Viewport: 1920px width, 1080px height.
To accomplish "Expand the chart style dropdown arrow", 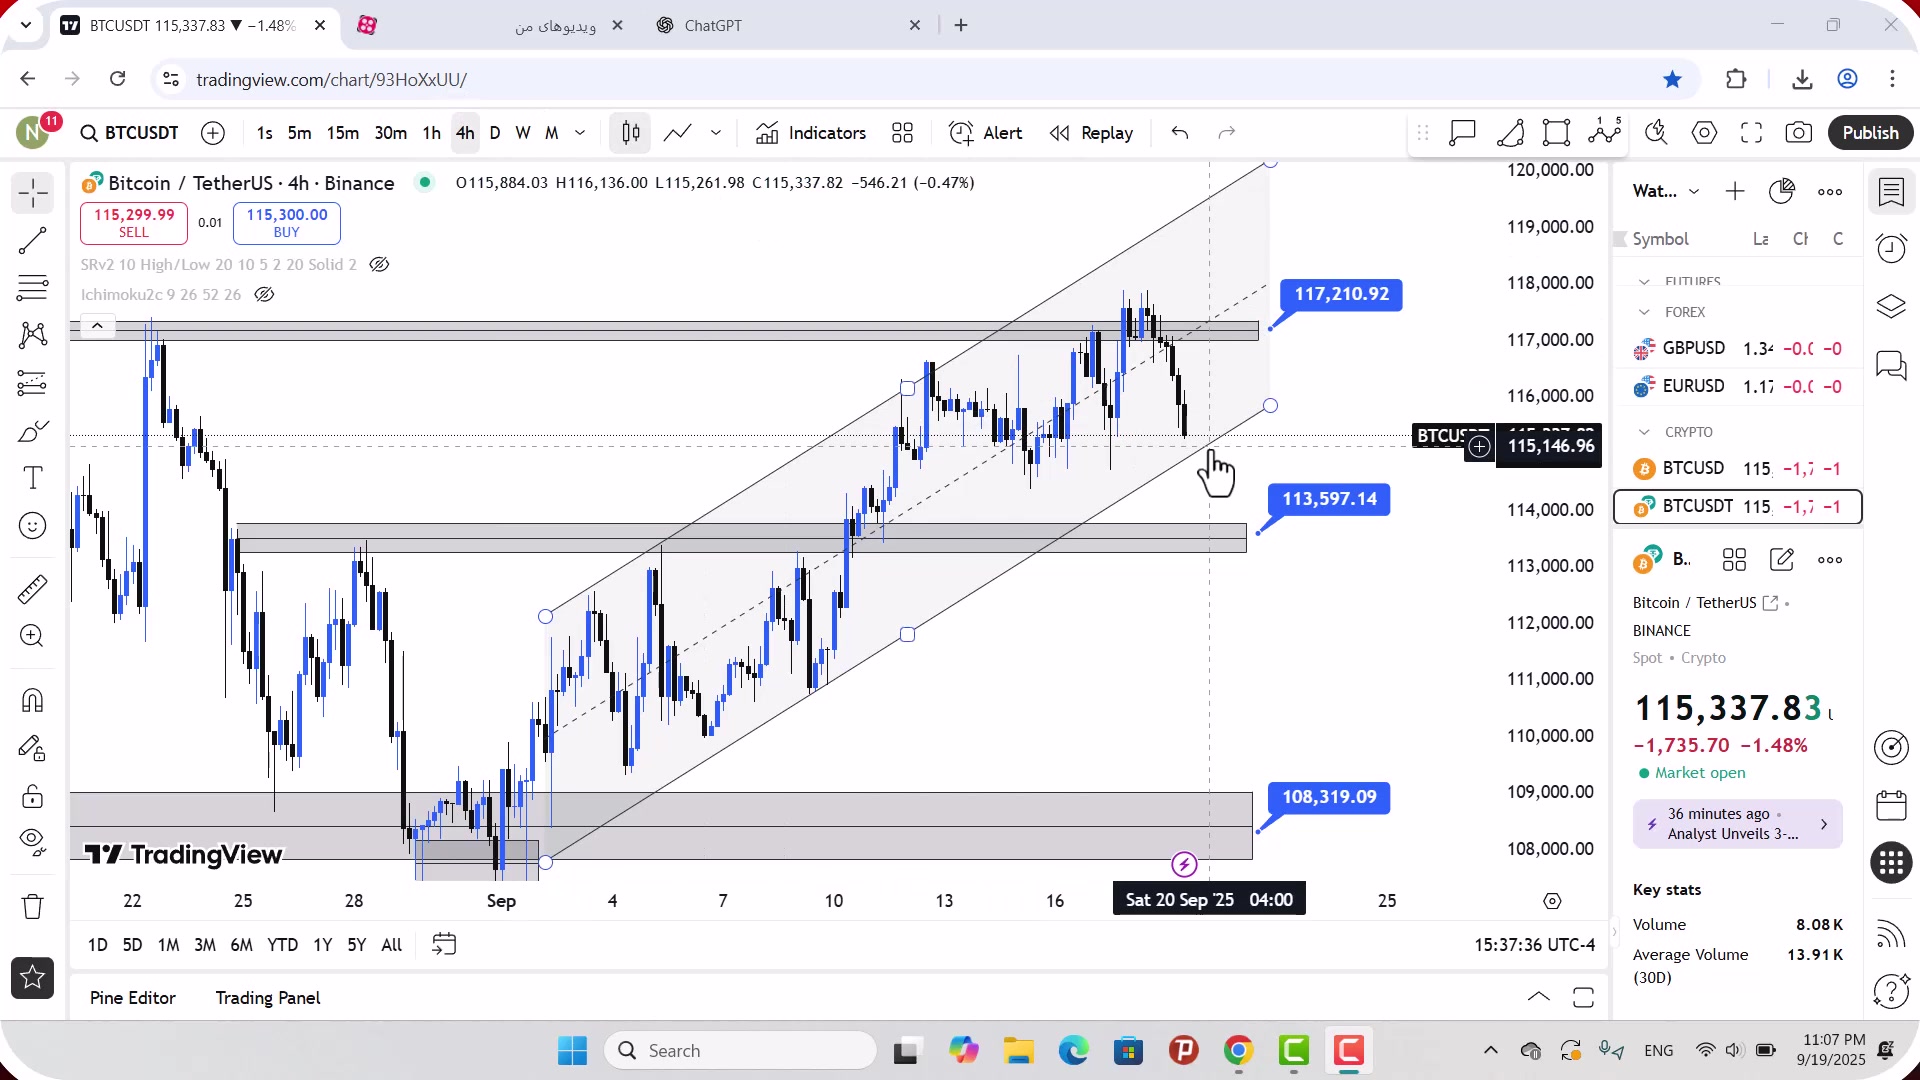I will coord(716,133).
